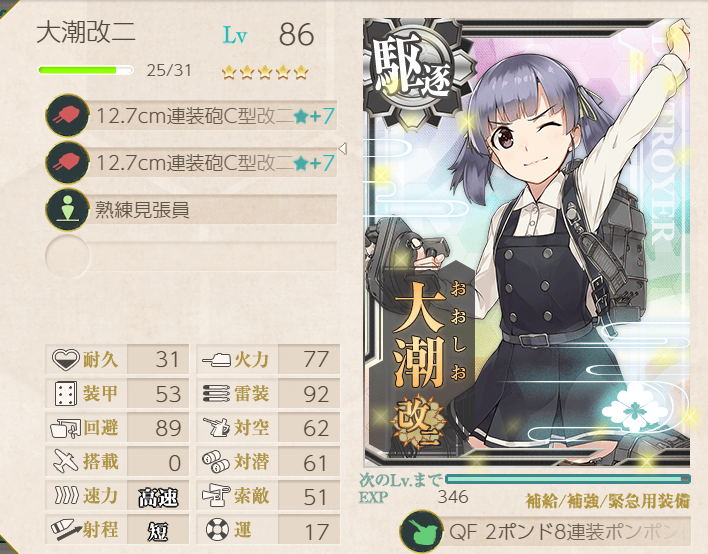
Task: Click the first red main gun equipment icon
Action: tap(67, 116)
